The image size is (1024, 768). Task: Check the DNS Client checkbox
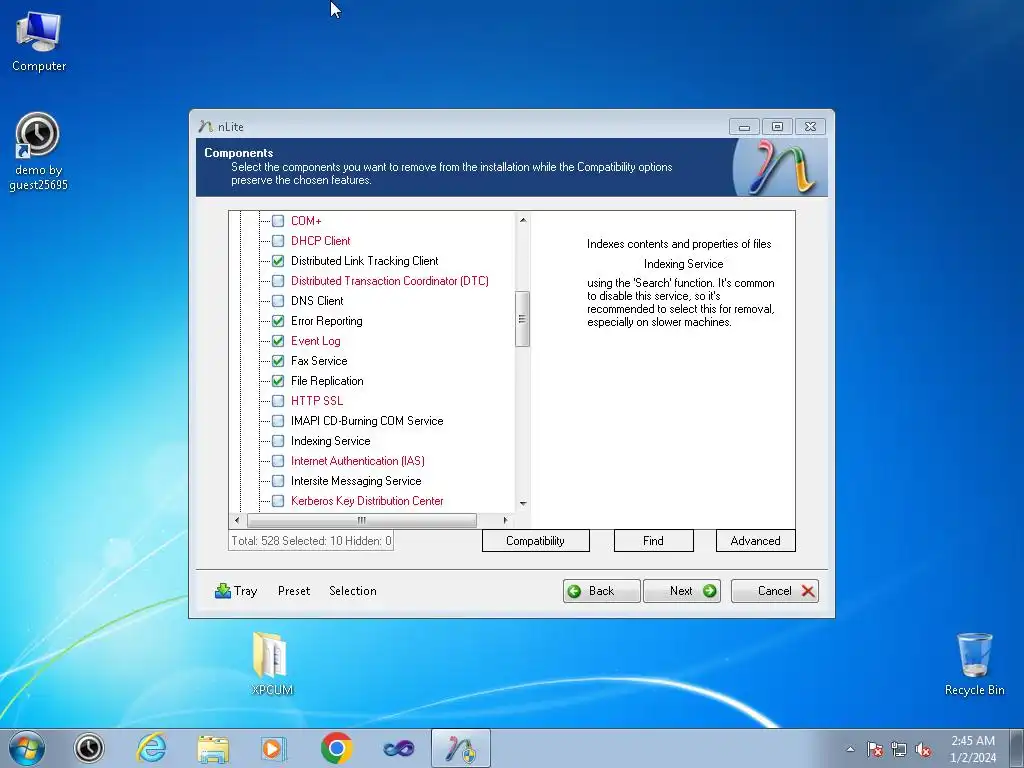[278, 301]
